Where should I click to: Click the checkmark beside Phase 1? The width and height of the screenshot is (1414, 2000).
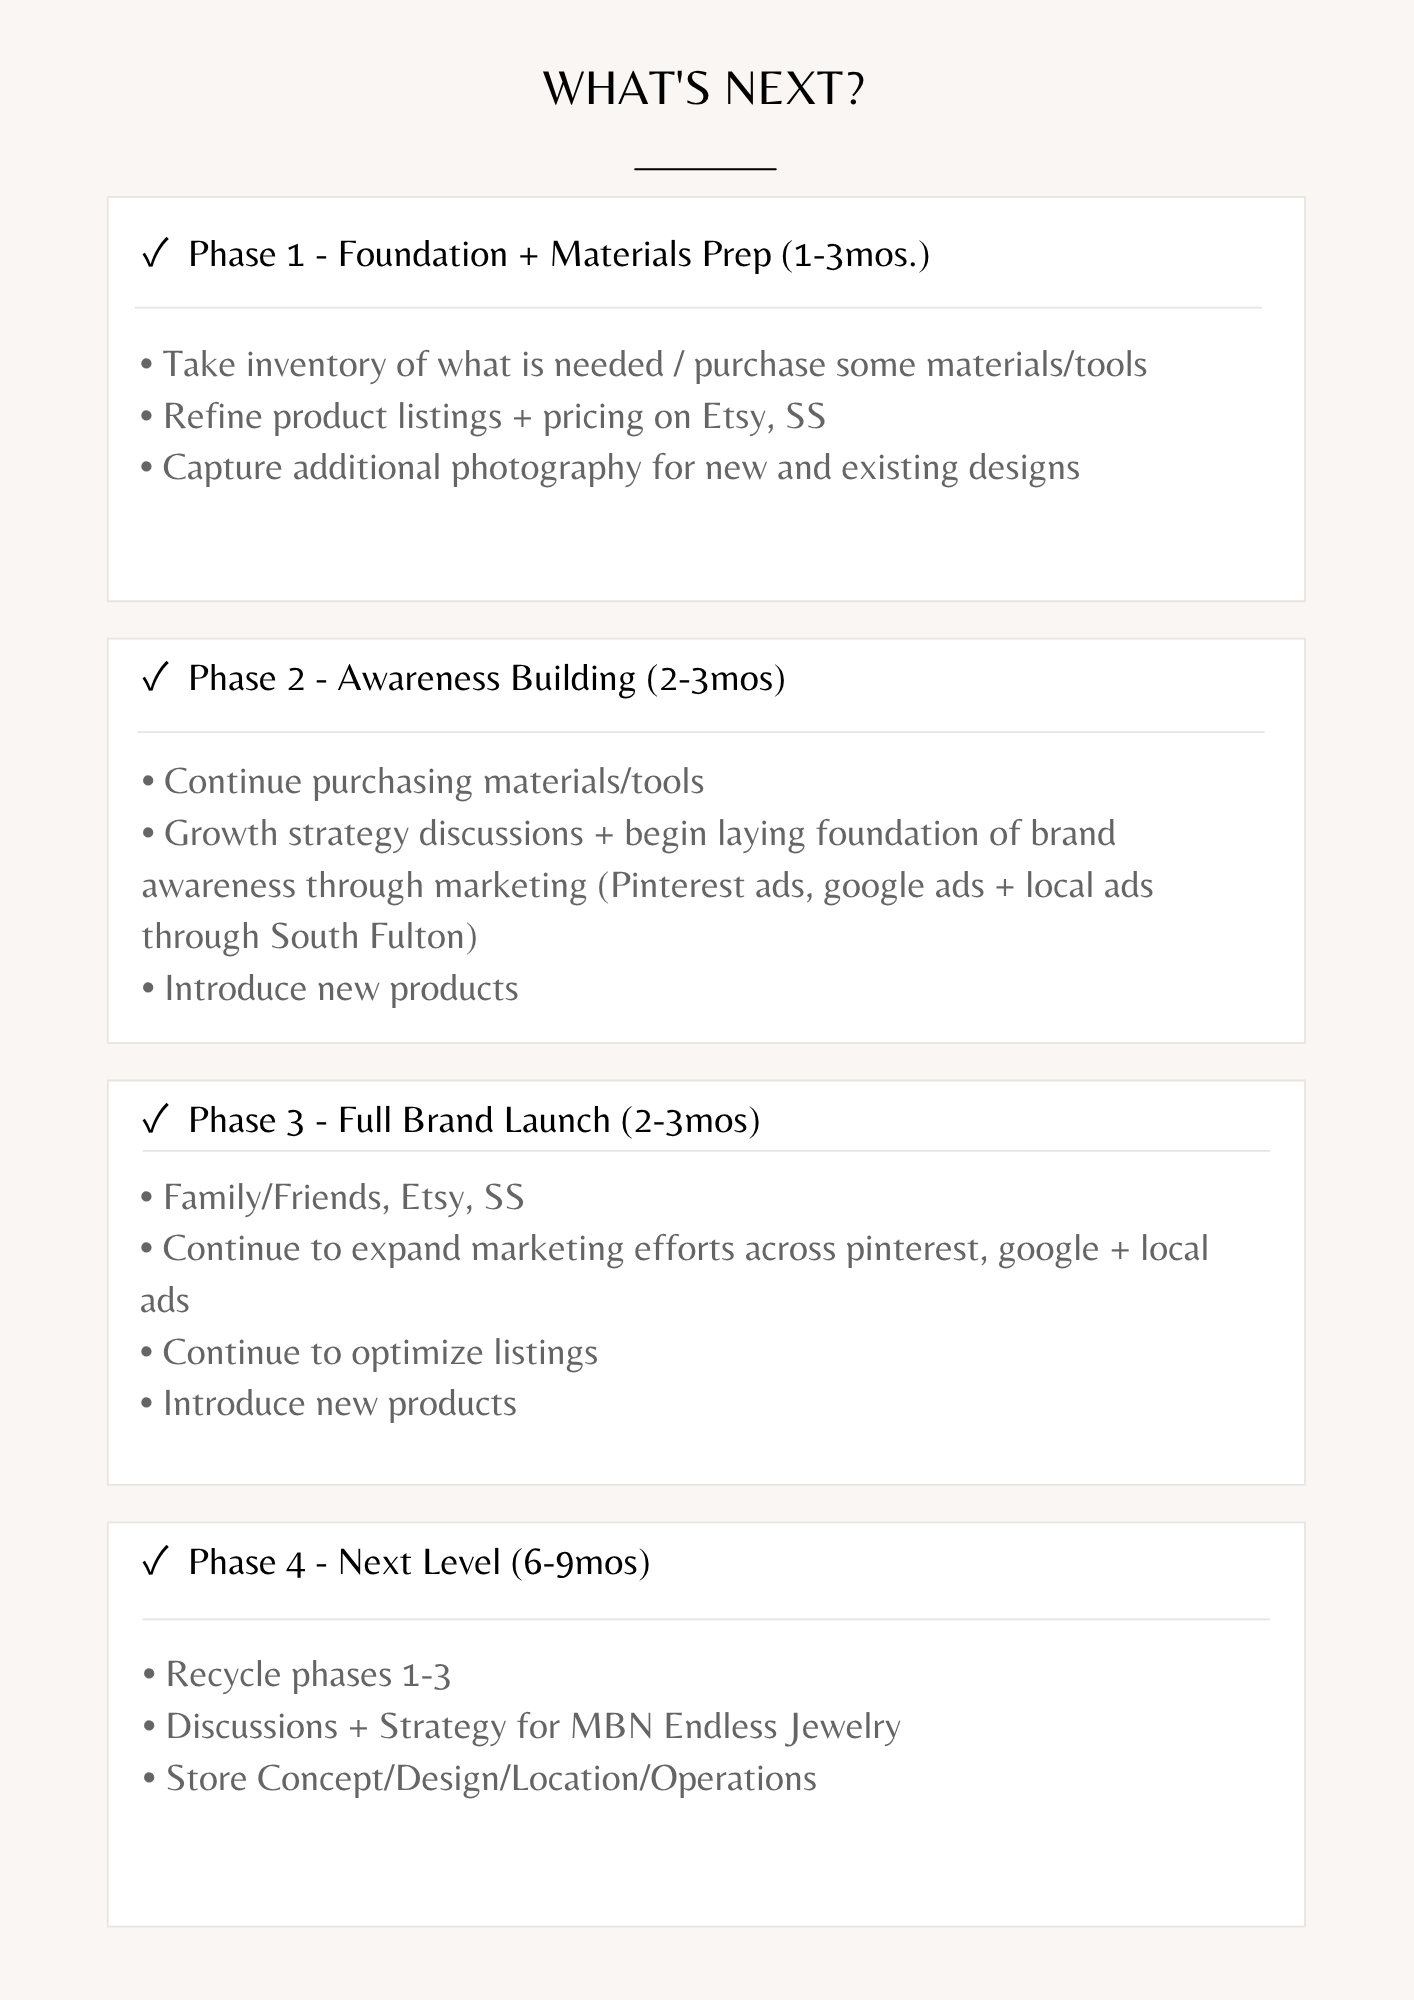click(x=155, y=254)
